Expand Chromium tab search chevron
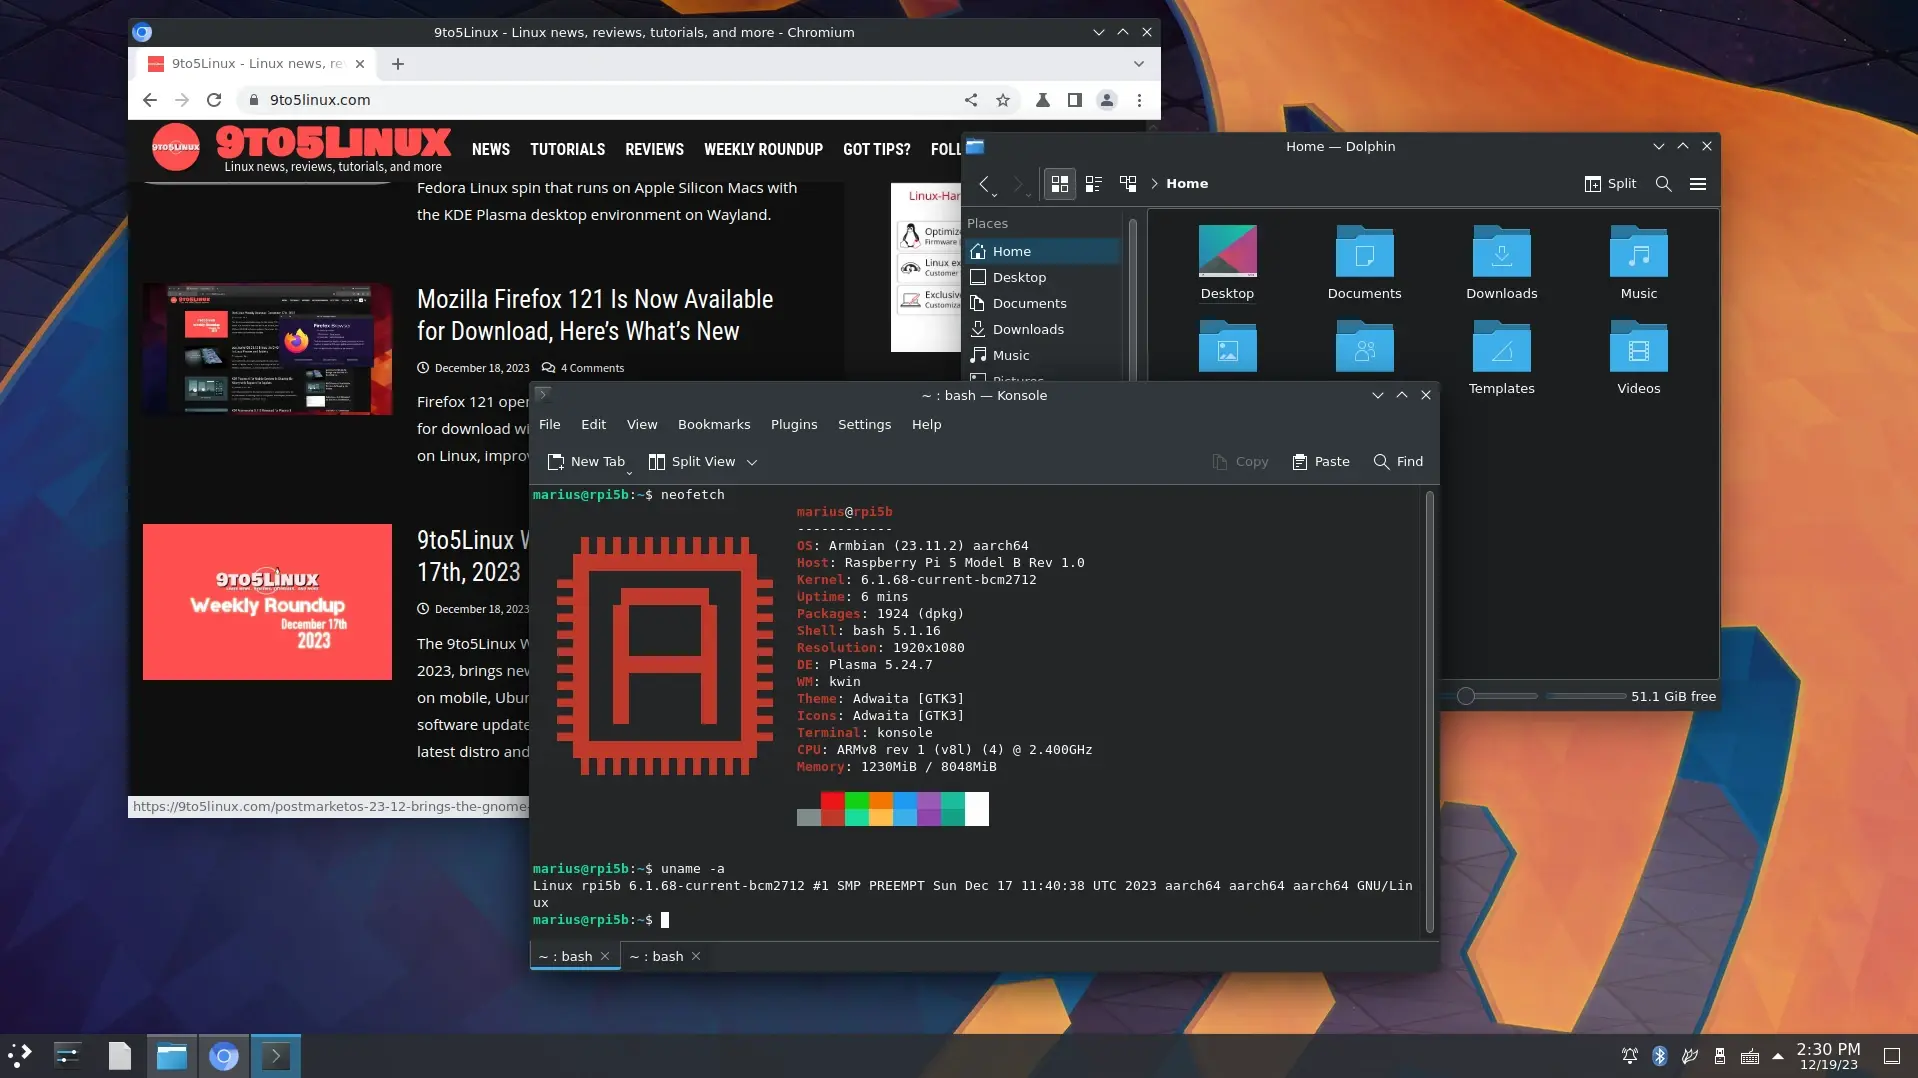 point(1139,64)
